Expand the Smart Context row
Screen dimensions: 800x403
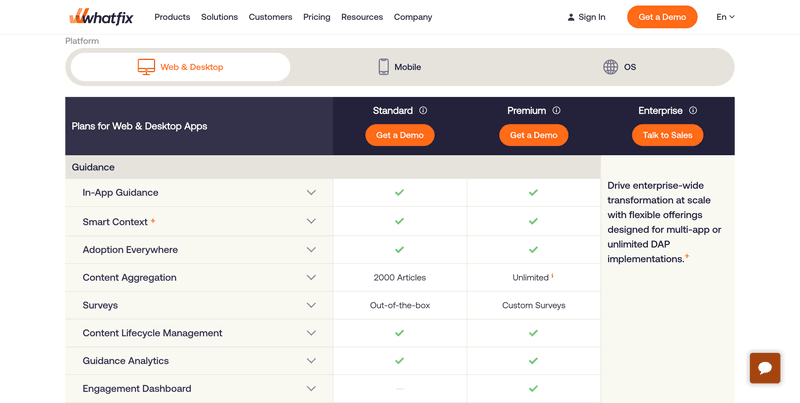click(311, 221)
